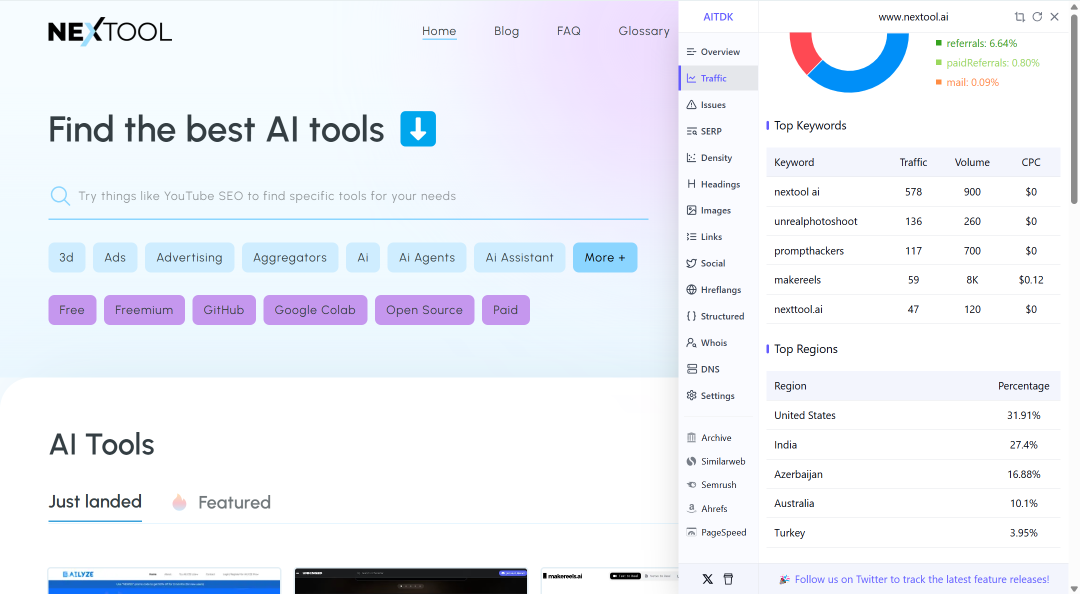
Task: Expand categories with More + button
Action: [x=605, y=257]
